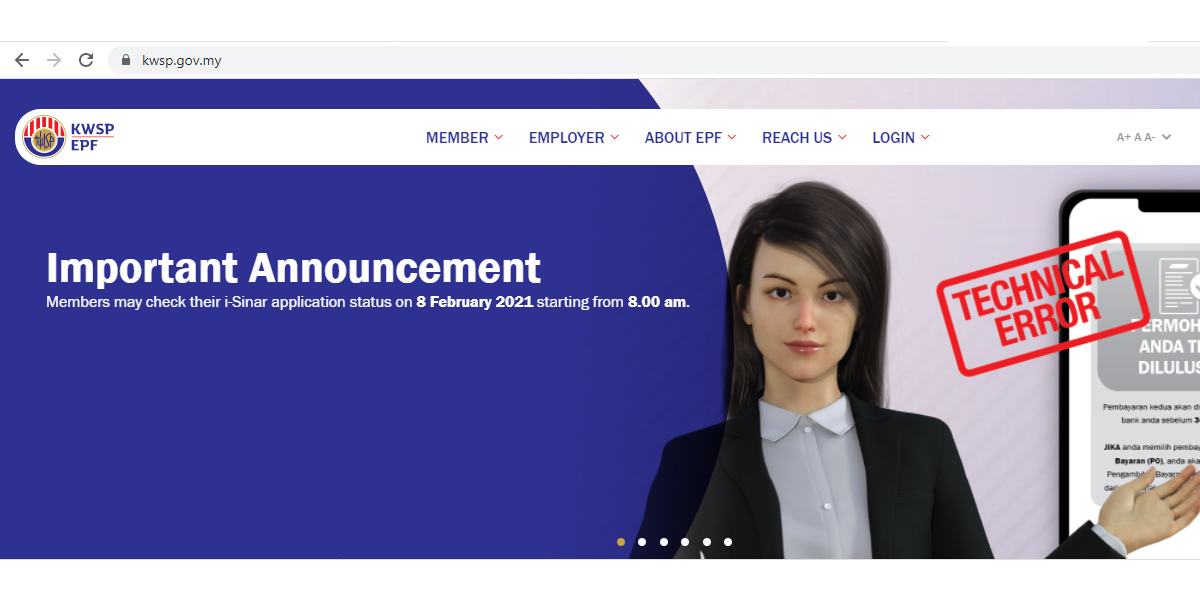Select the third carousel dot
This screenshot has height=600, width=1200.
tap(664, 542)
